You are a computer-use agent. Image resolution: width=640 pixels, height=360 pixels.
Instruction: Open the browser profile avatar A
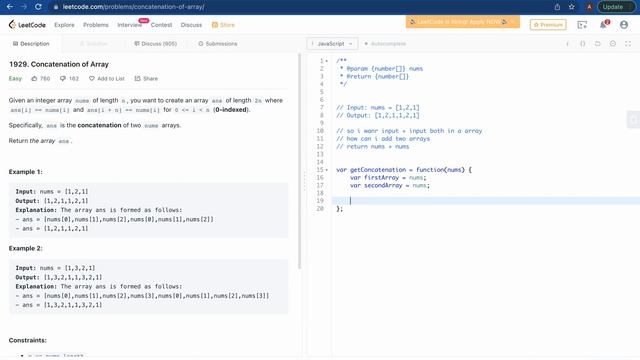589,7
